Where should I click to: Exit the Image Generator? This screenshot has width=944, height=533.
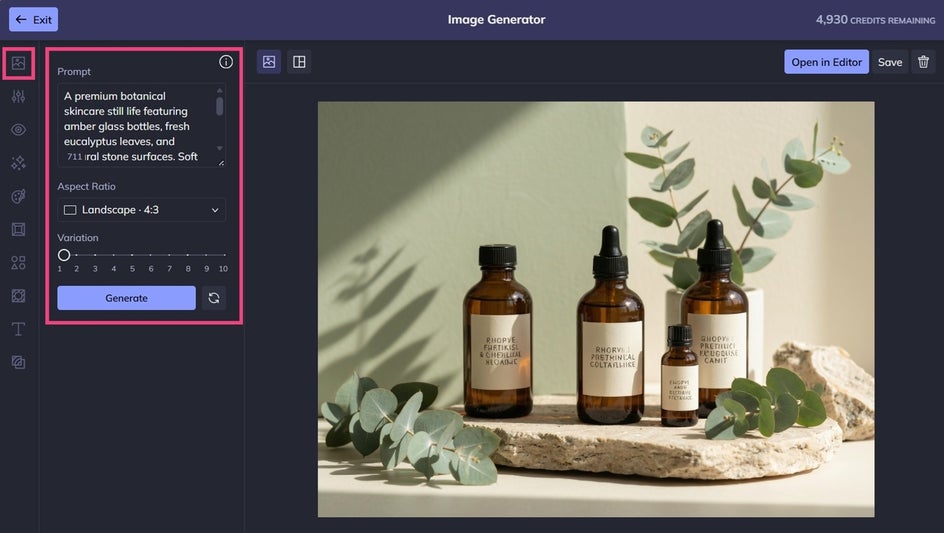[33, 19]
